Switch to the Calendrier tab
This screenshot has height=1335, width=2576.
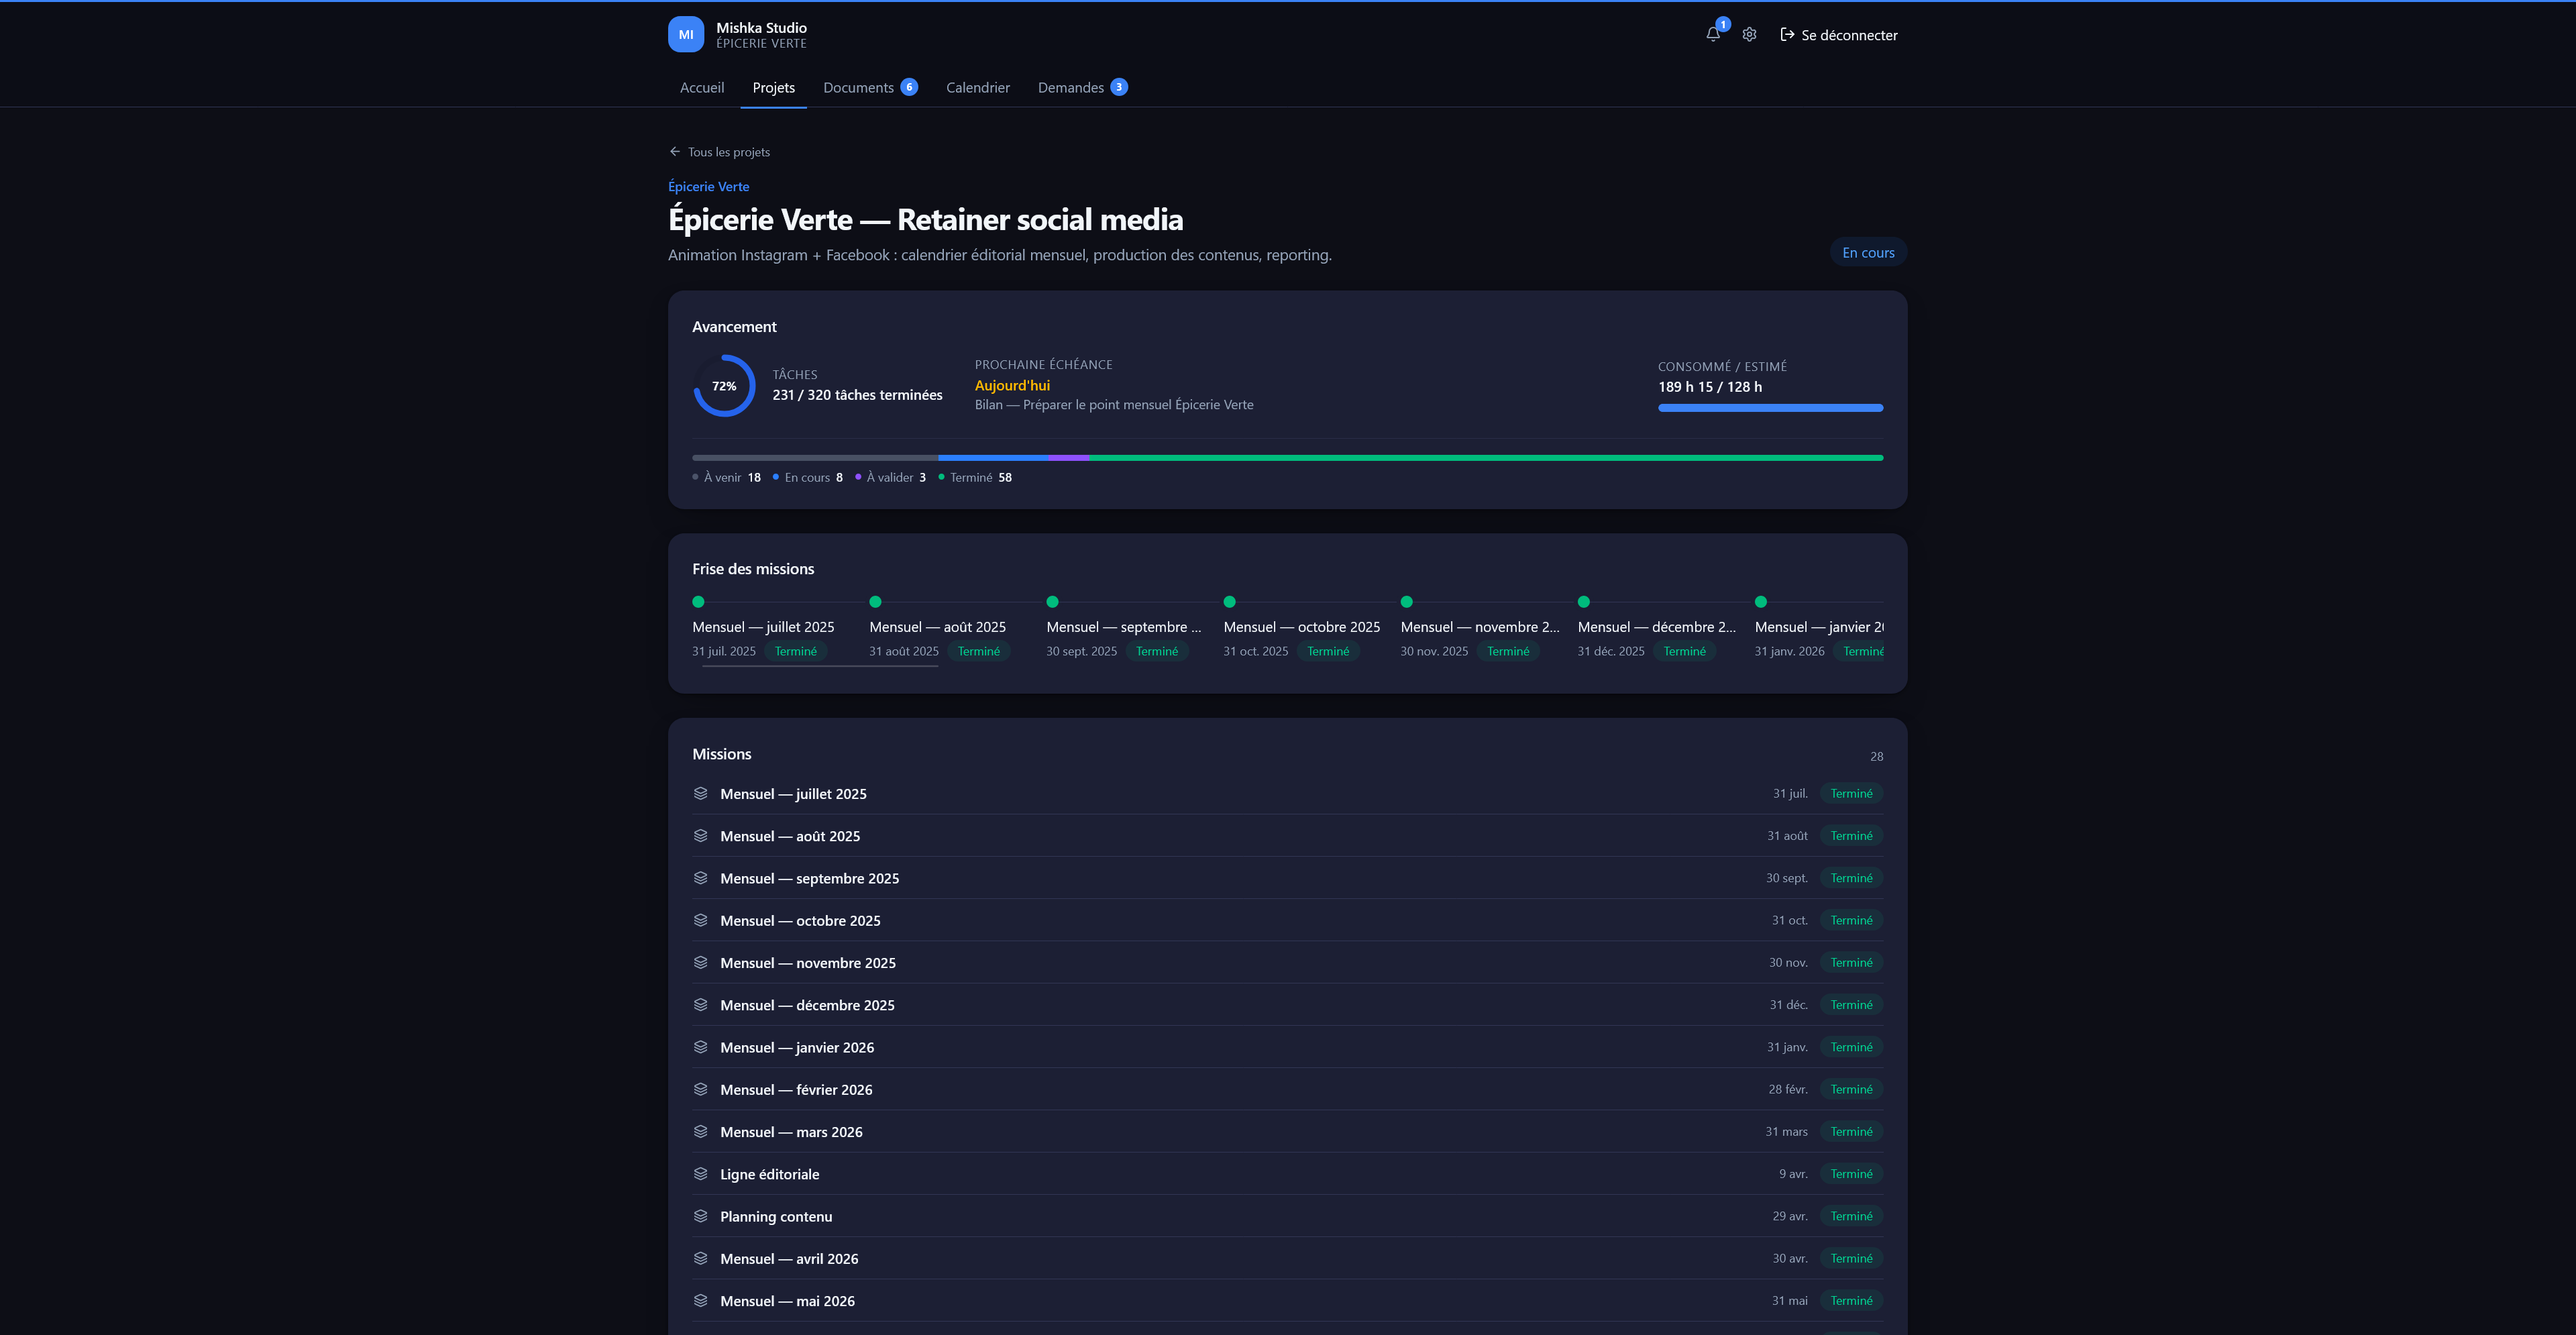[978, 88]
